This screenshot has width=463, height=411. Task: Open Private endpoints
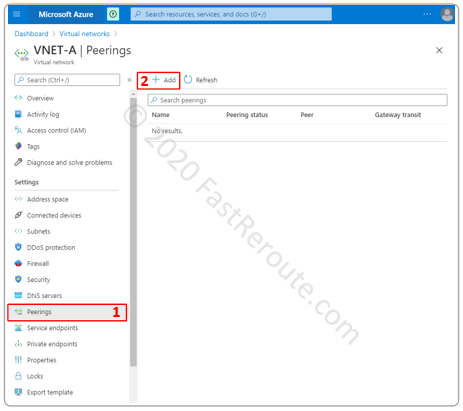(x=52, y=344)
